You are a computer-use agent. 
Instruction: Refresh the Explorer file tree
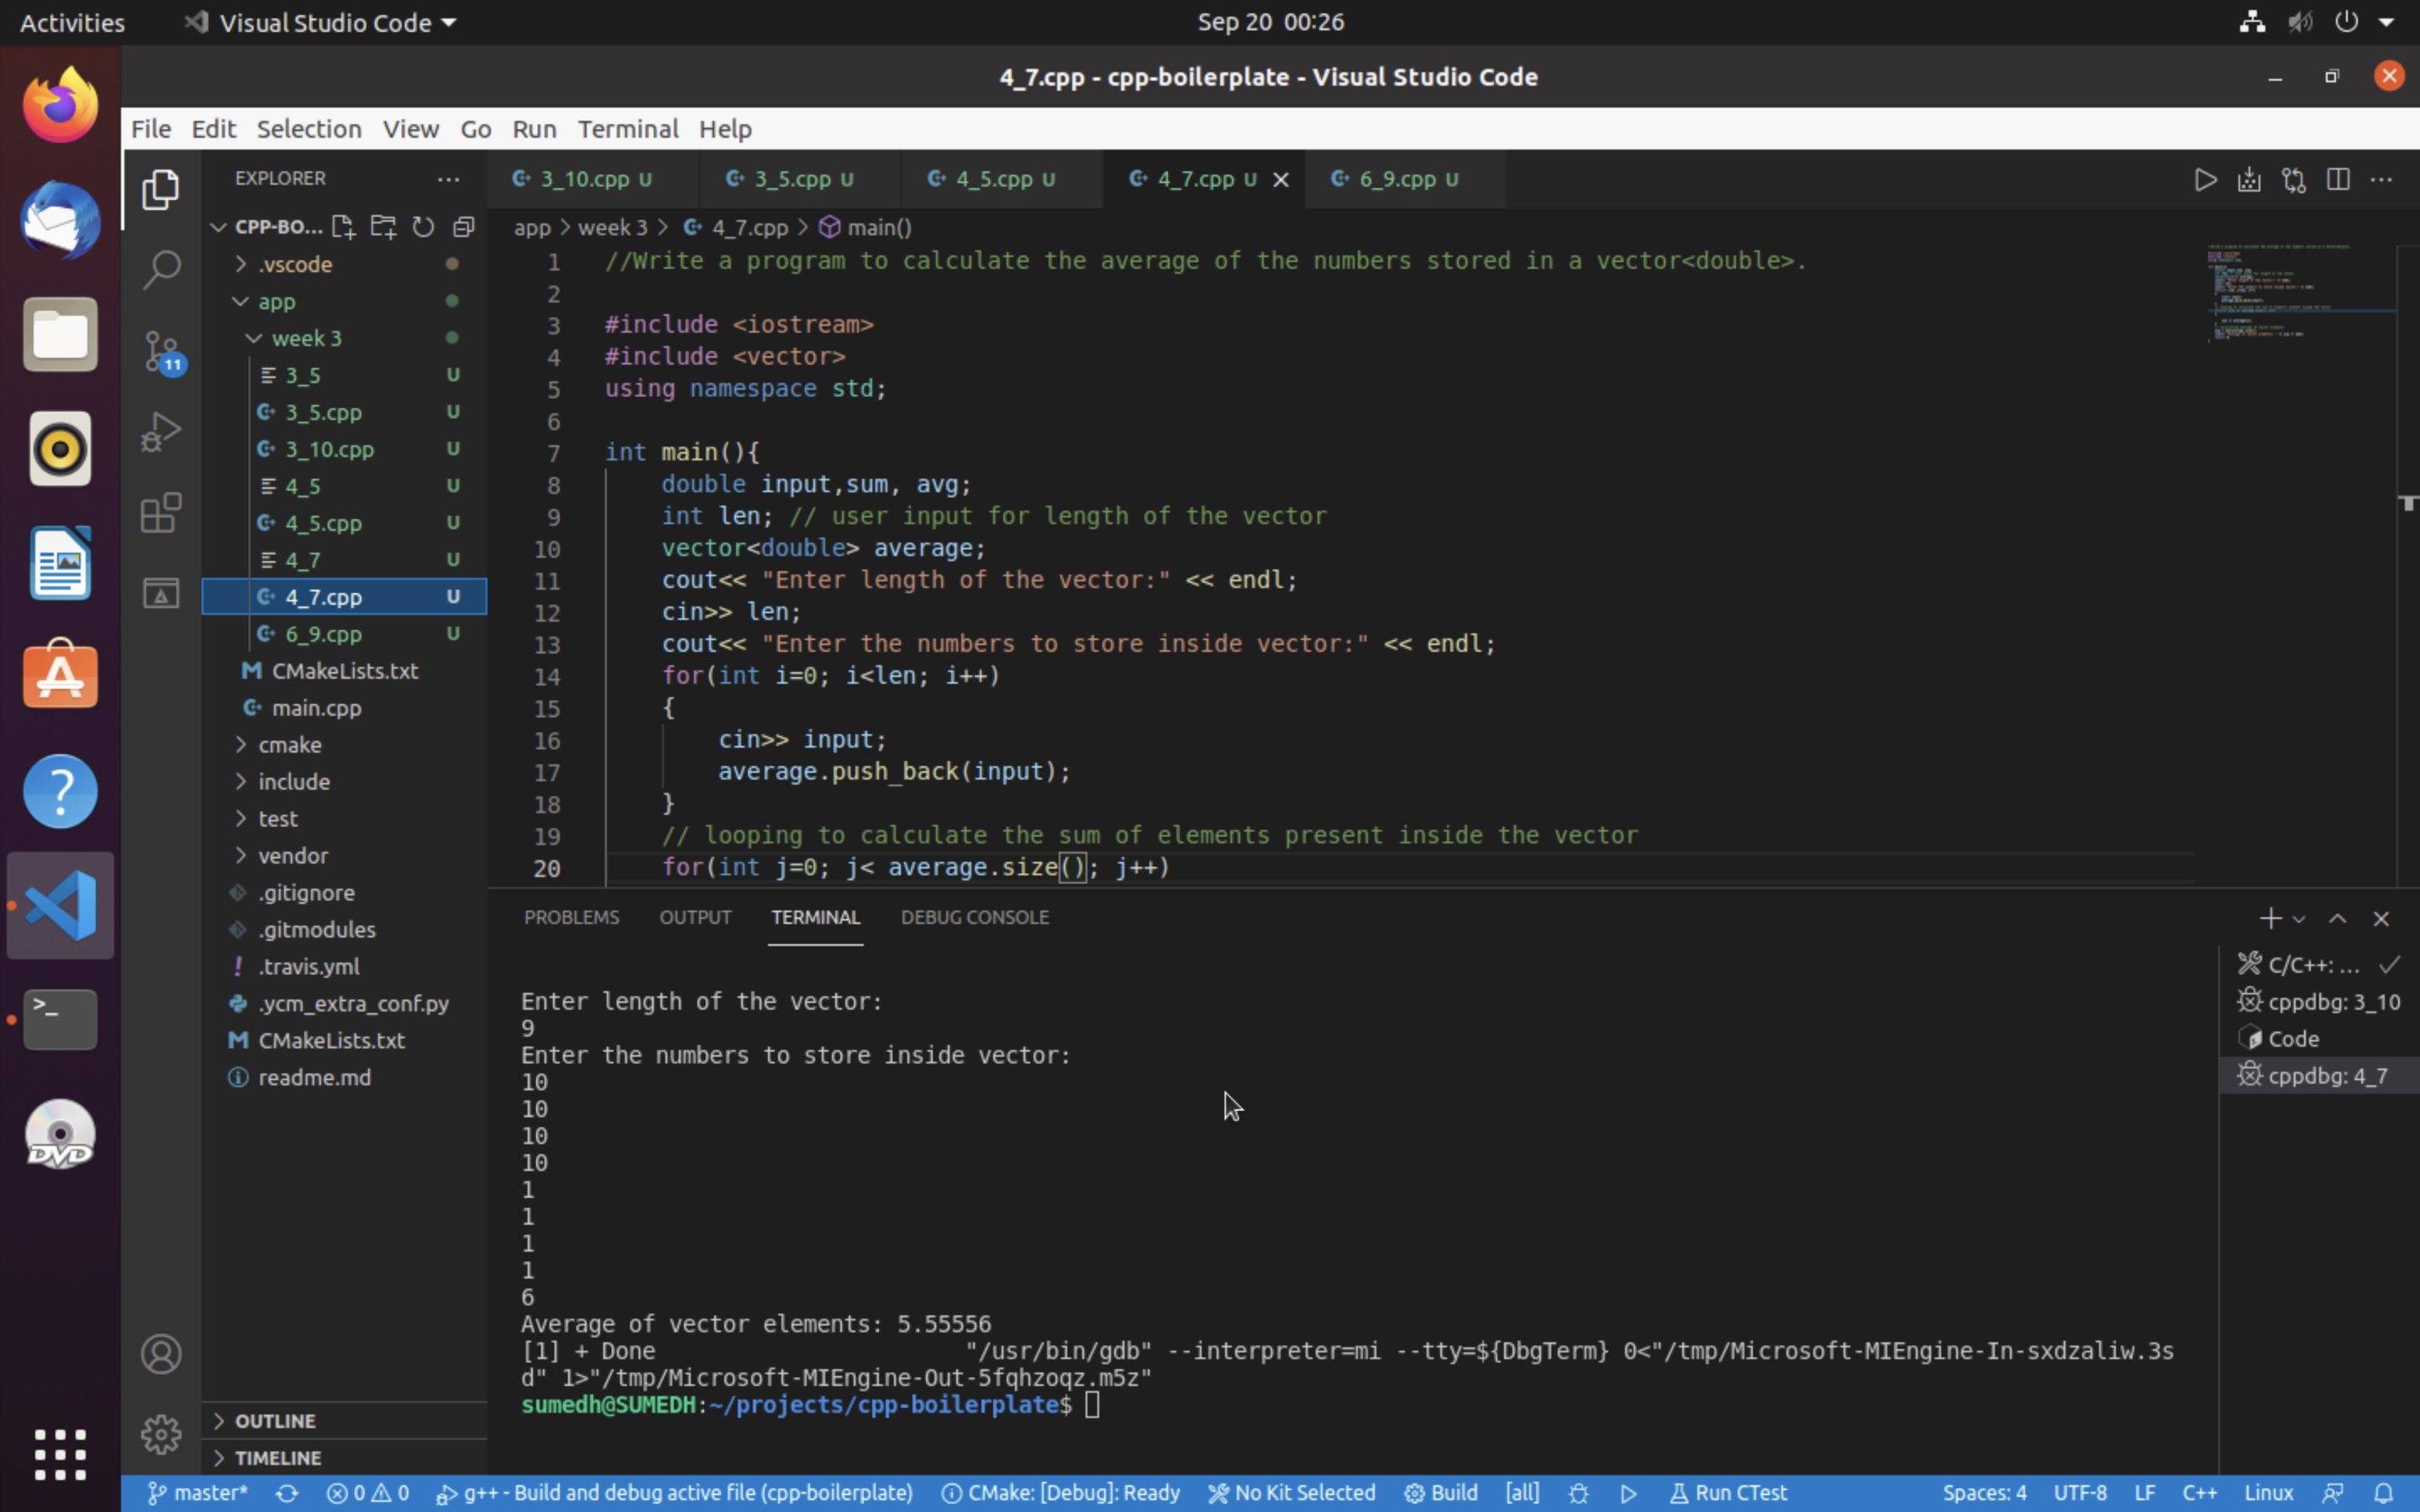point(423,227)
